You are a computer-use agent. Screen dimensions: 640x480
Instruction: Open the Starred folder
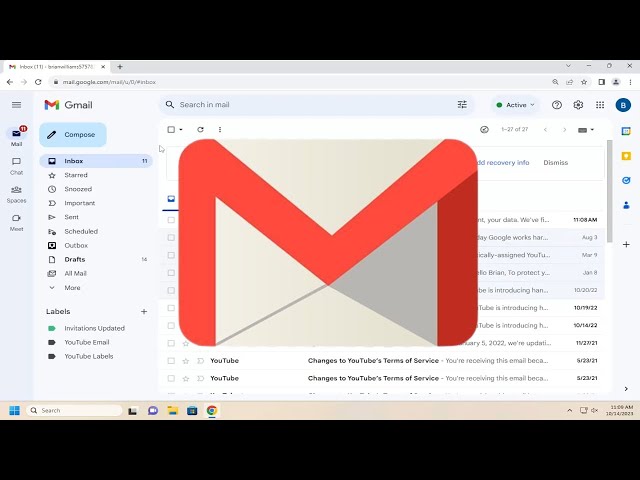tap(96, 175)
